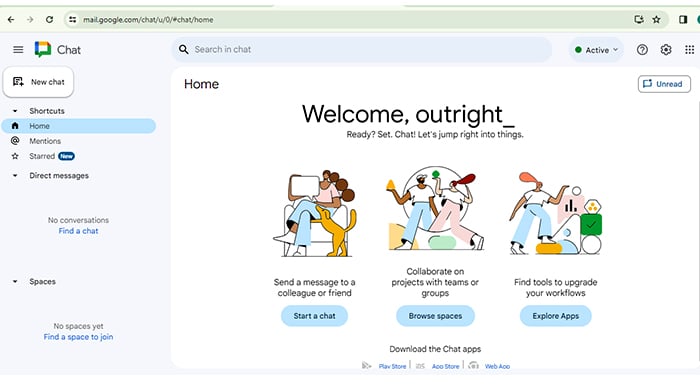Click the Google Chat logo
This screenshot has height=384, width=700.
(43, 50)
